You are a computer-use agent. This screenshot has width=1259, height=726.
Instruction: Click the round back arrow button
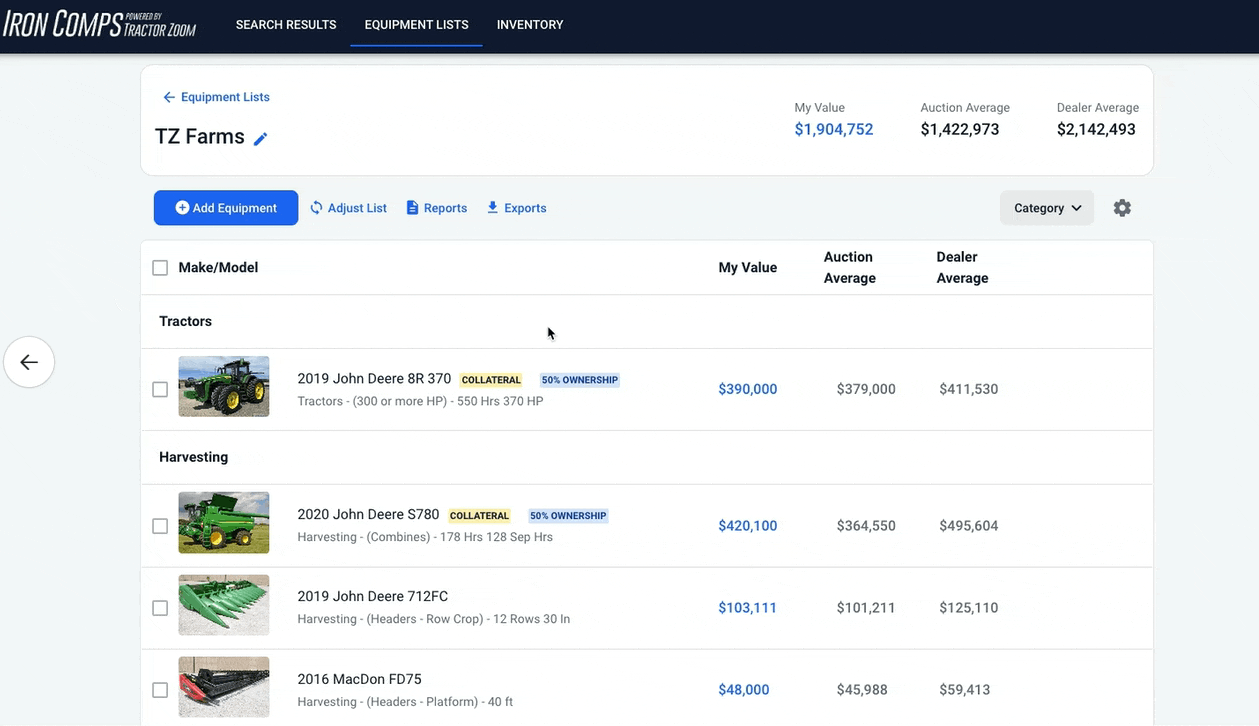click(x=29, y=362)
